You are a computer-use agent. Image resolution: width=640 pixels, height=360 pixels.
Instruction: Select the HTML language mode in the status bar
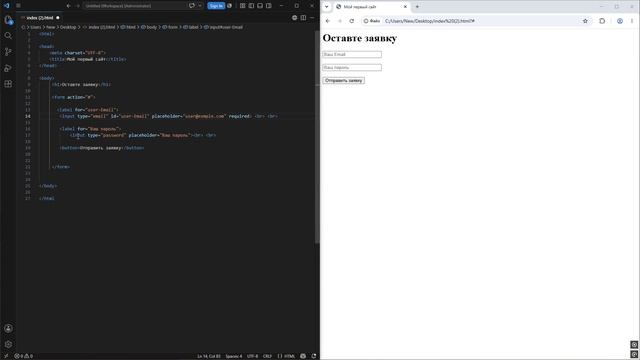tap(286, 356)
